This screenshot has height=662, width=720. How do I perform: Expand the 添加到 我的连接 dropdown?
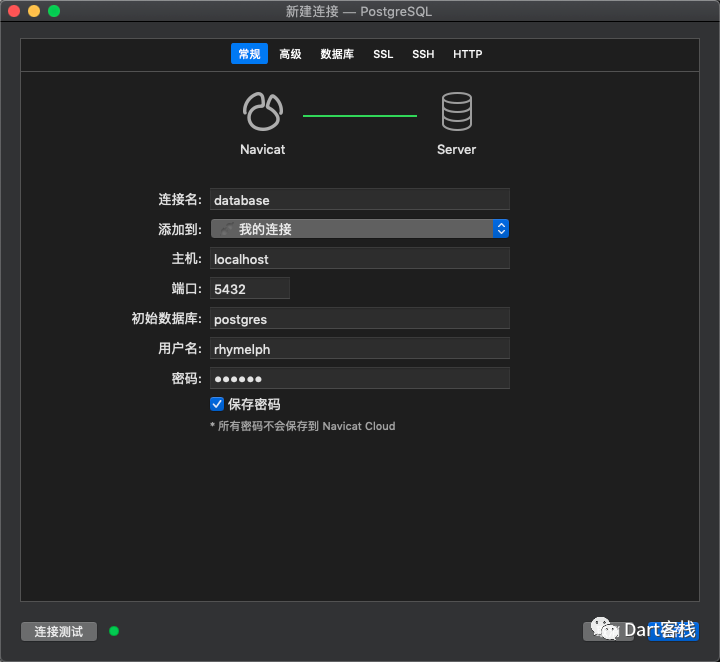(360, 229)
